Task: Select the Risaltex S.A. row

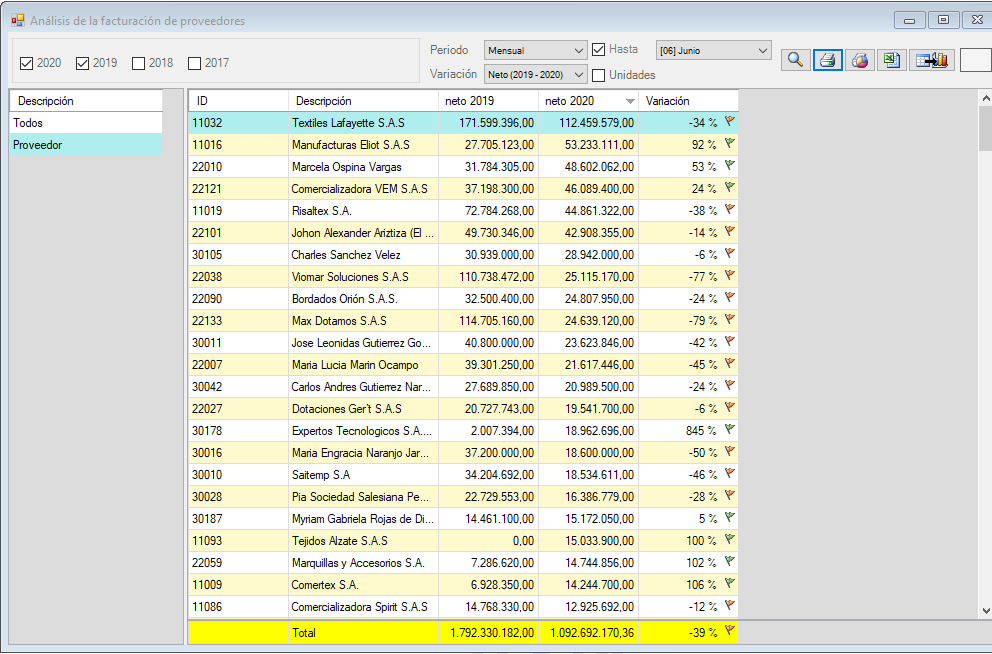Action: pyautogui.click(x=321, y=211)
